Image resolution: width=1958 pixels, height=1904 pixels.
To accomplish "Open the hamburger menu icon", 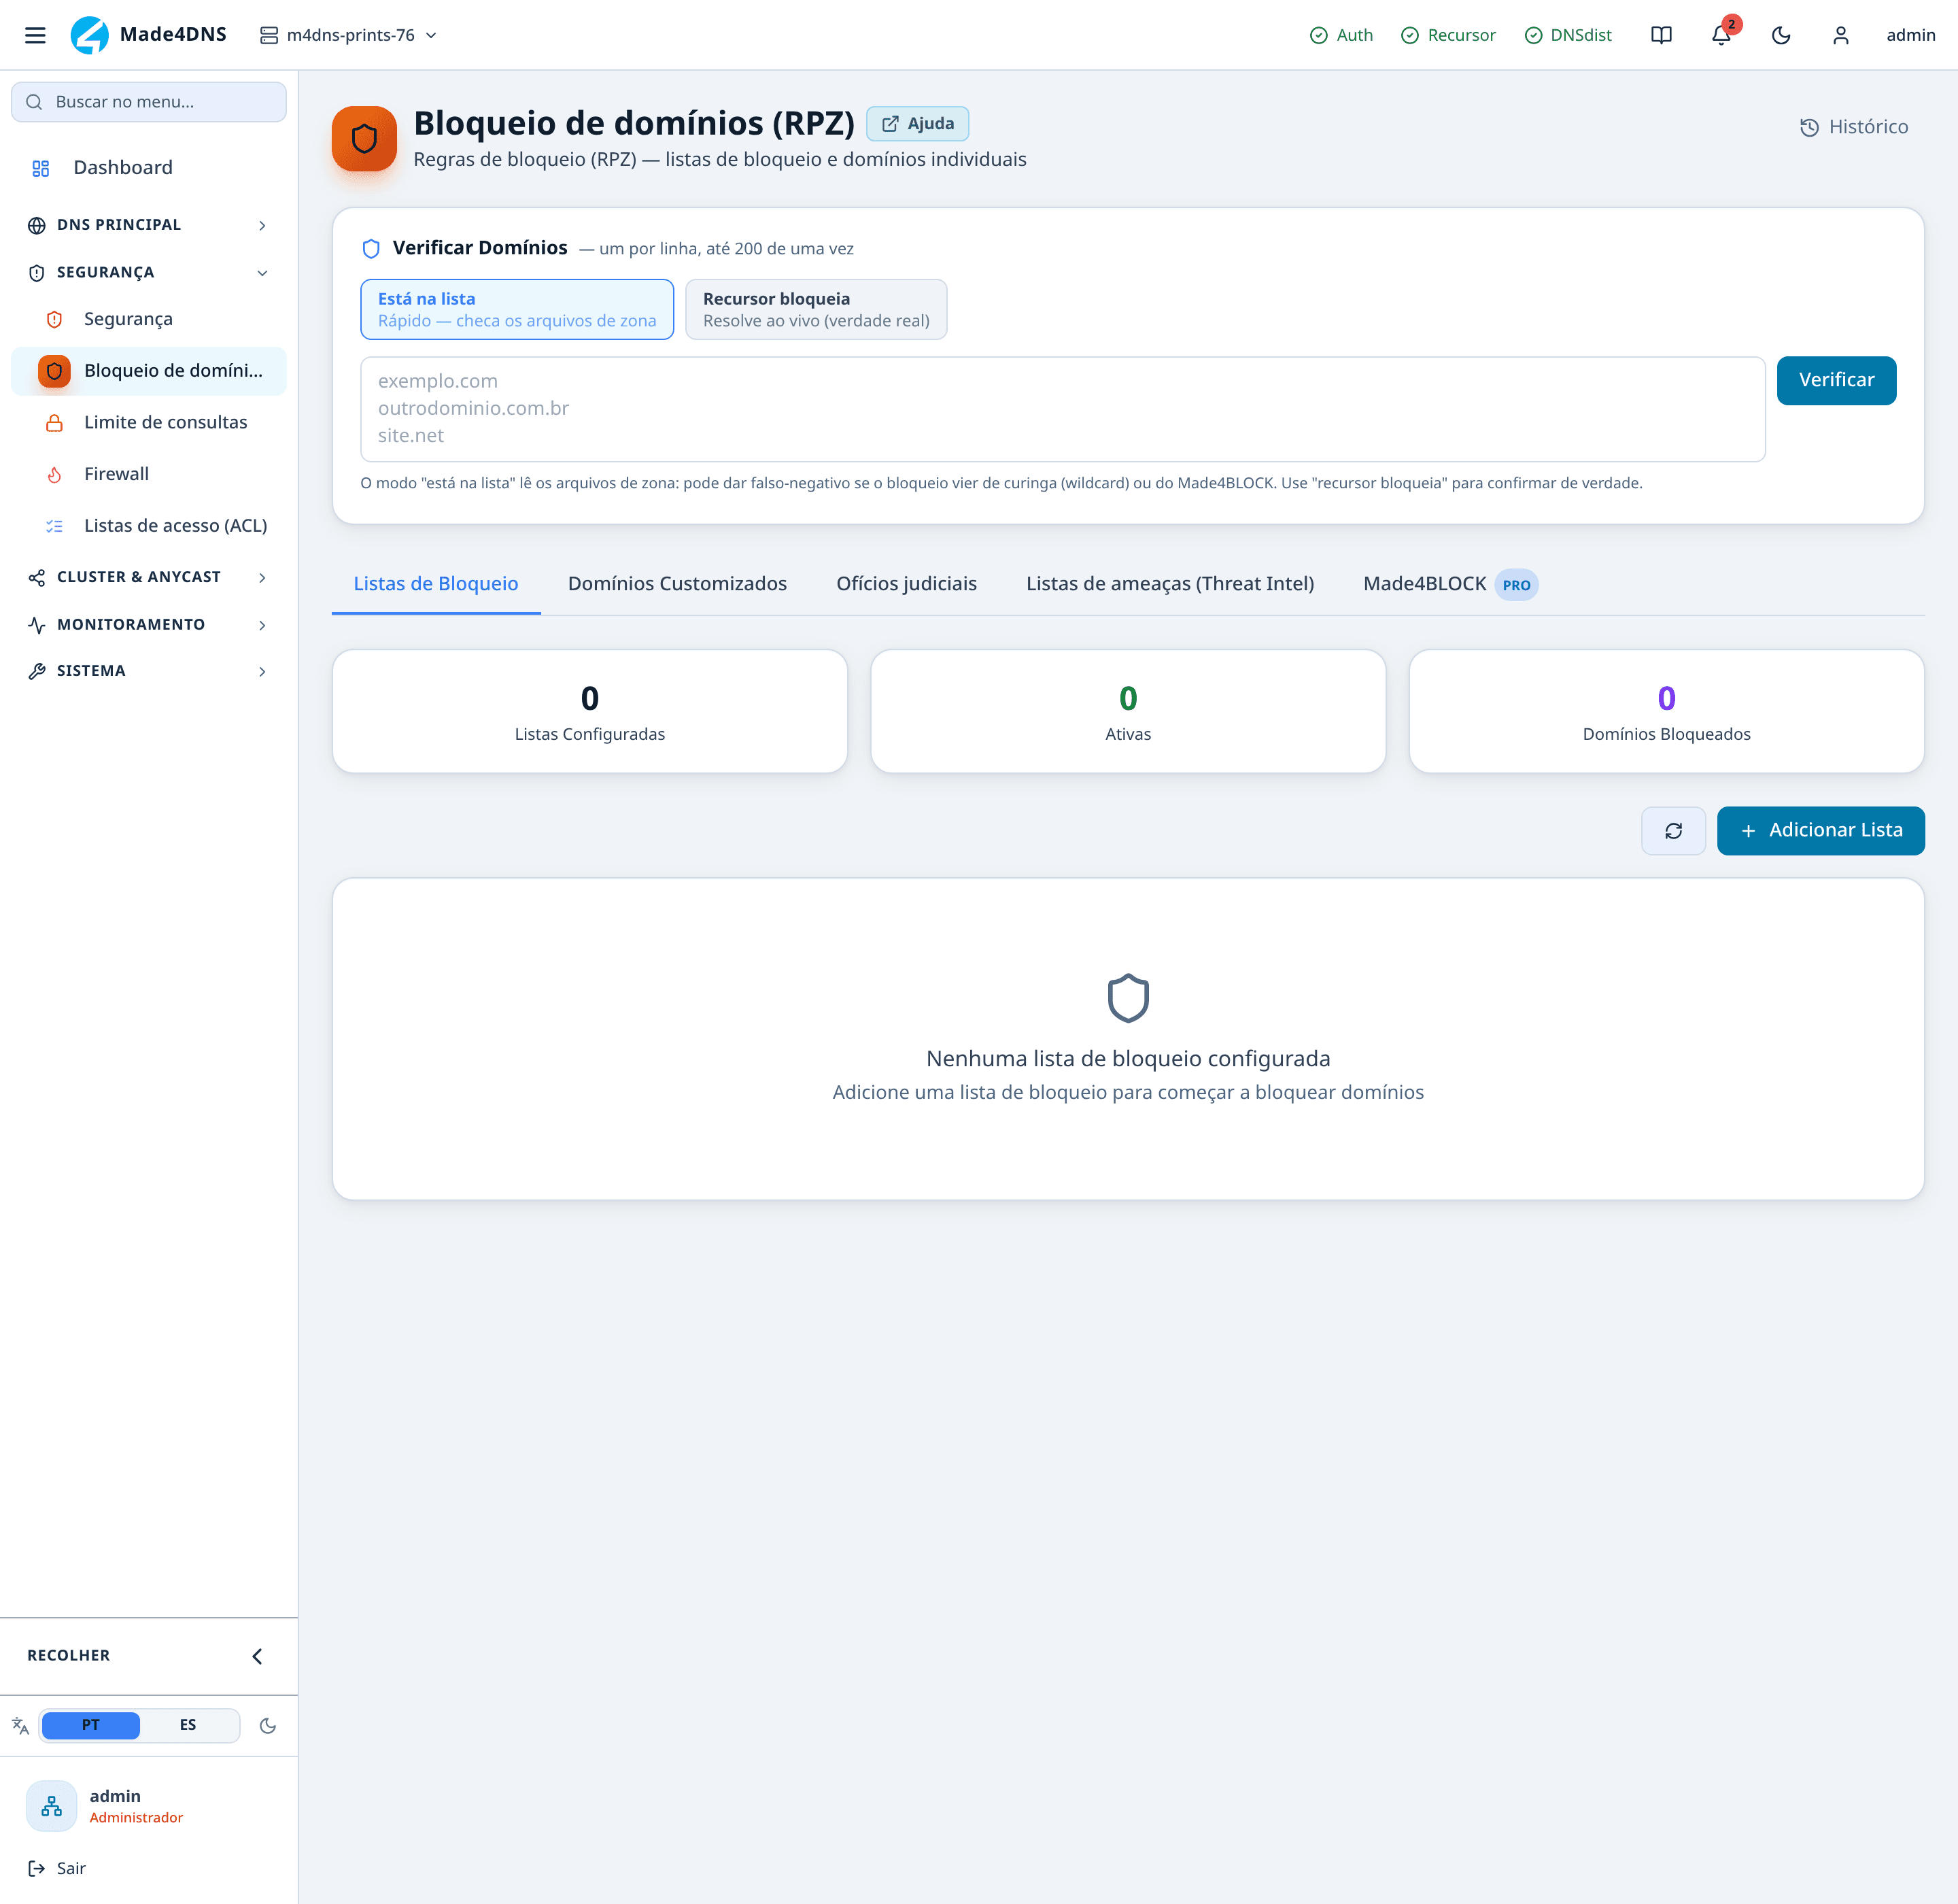I will pyautogui.click(x=35, y=35).
